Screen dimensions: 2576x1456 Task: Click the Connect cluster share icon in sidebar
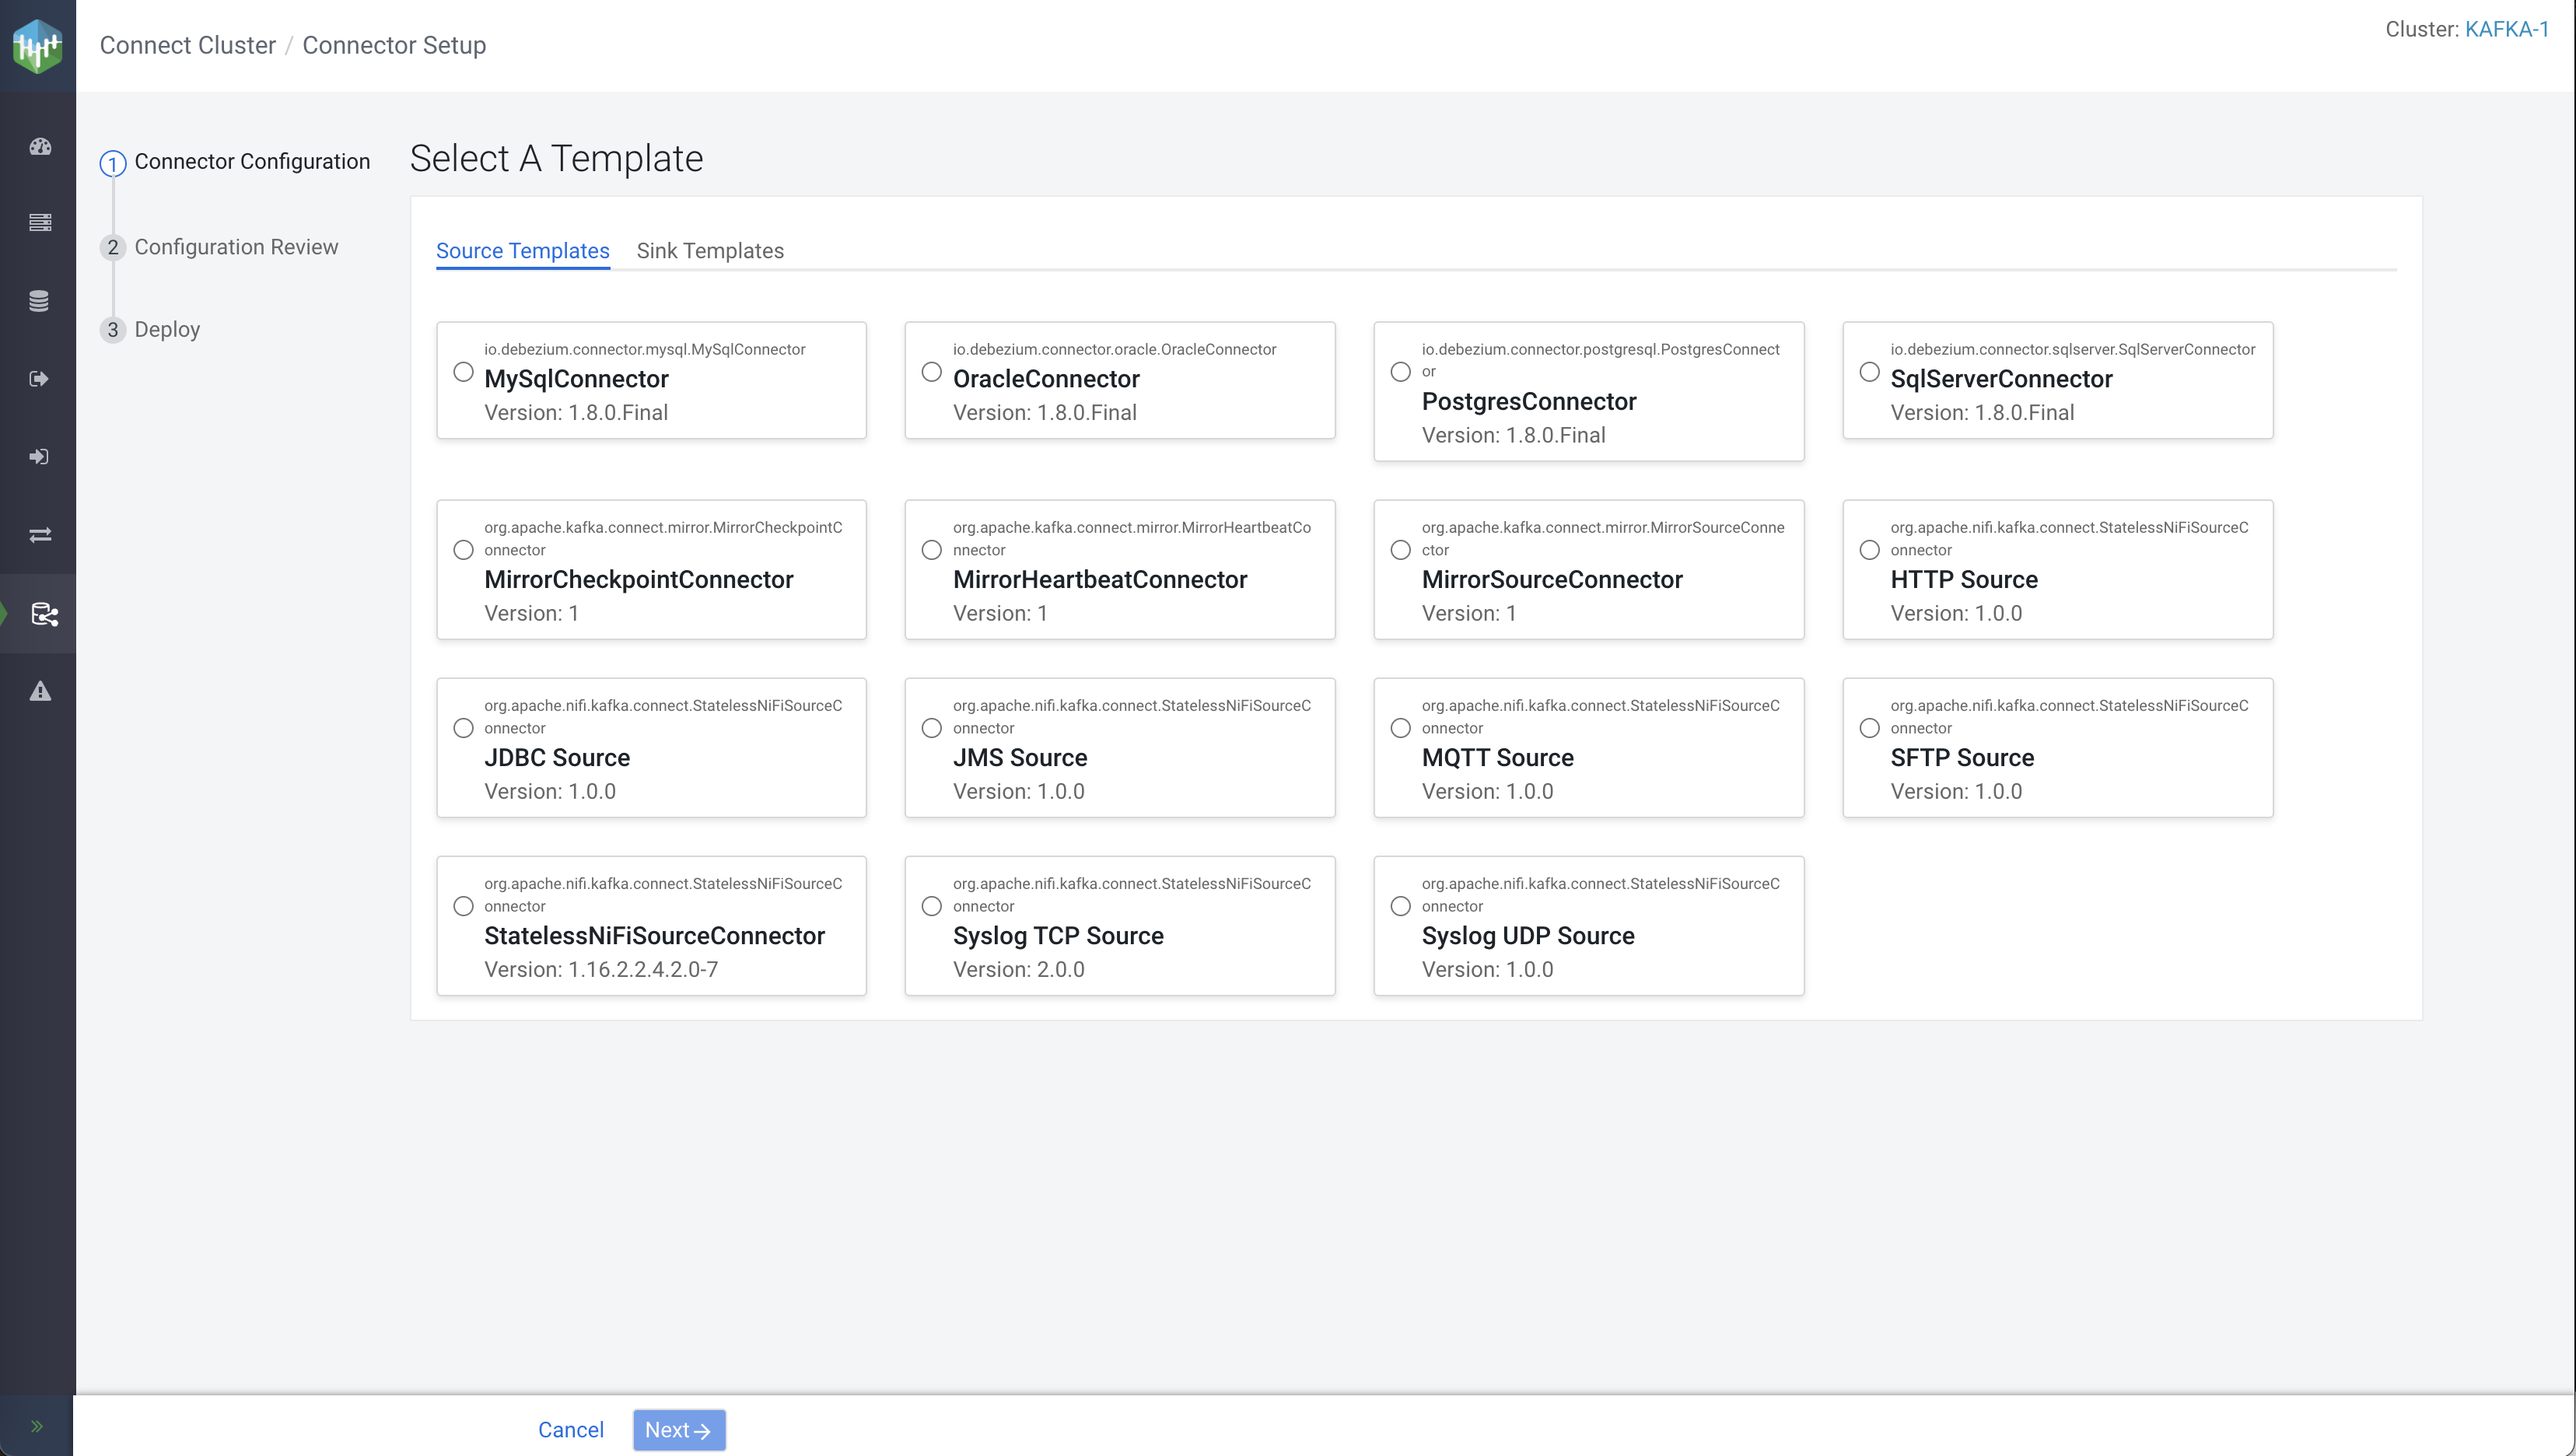click(43, 613)
